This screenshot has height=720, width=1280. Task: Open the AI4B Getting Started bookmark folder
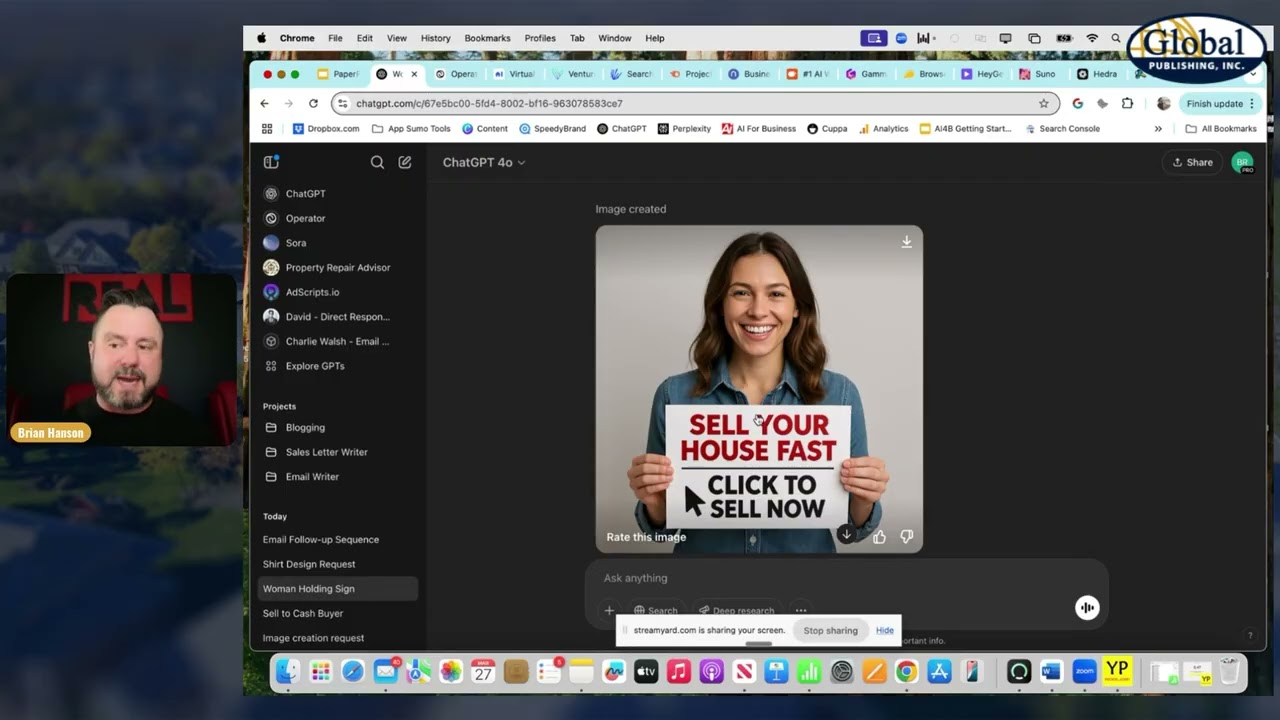[x=966, y=129]
